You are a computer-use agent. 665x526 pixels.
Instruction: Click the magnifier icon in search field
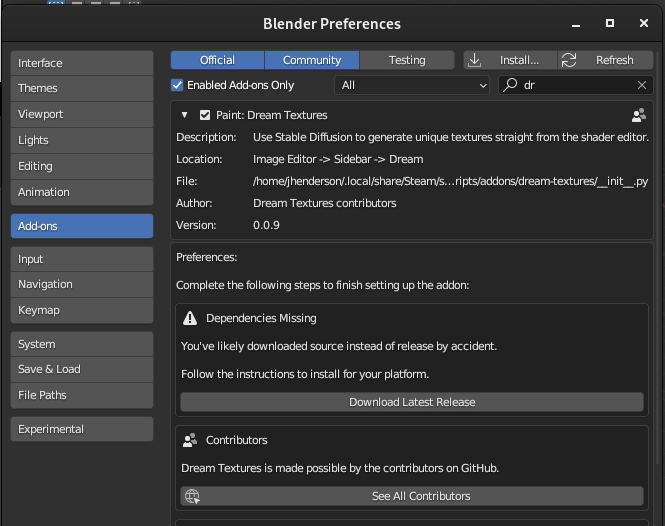pos(510,85)
